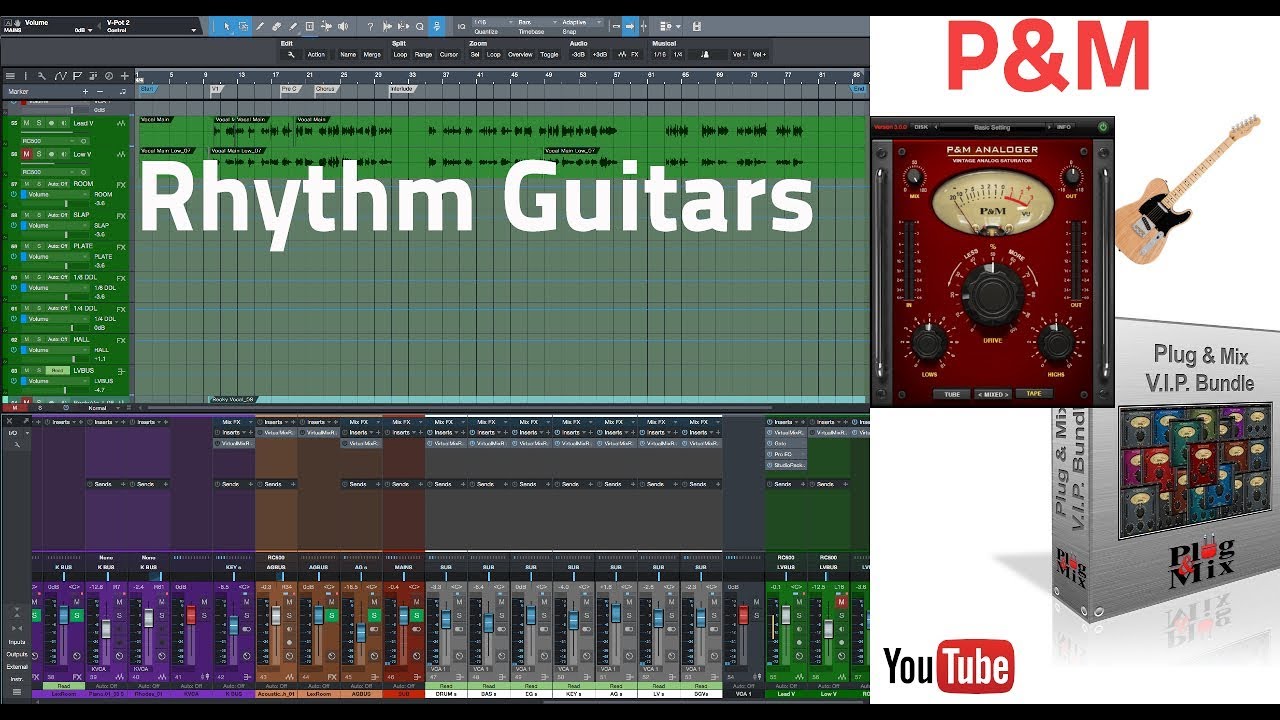Show the Outputs panel in mixer
Screen dimensions: 1280x720
18,654
